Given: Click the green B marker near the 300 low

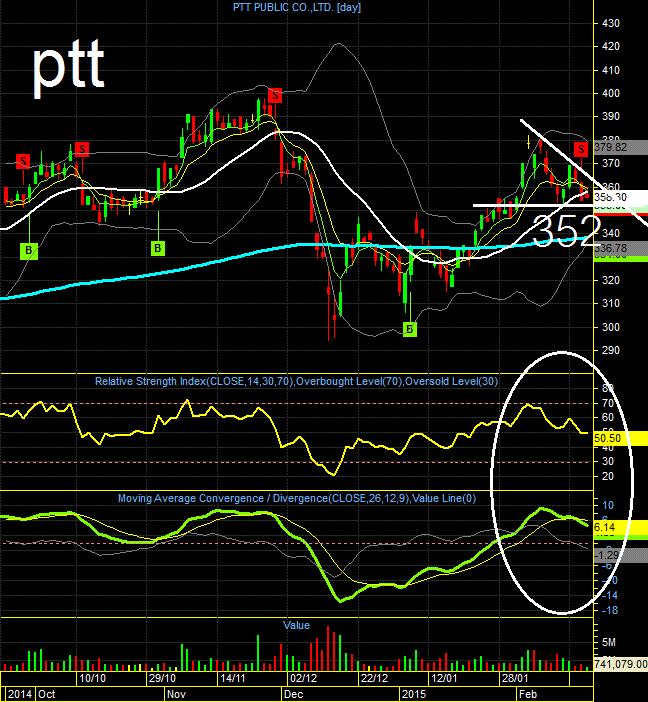Looking at the screenshot, I should pyautogui.click(x=410, y=330).
